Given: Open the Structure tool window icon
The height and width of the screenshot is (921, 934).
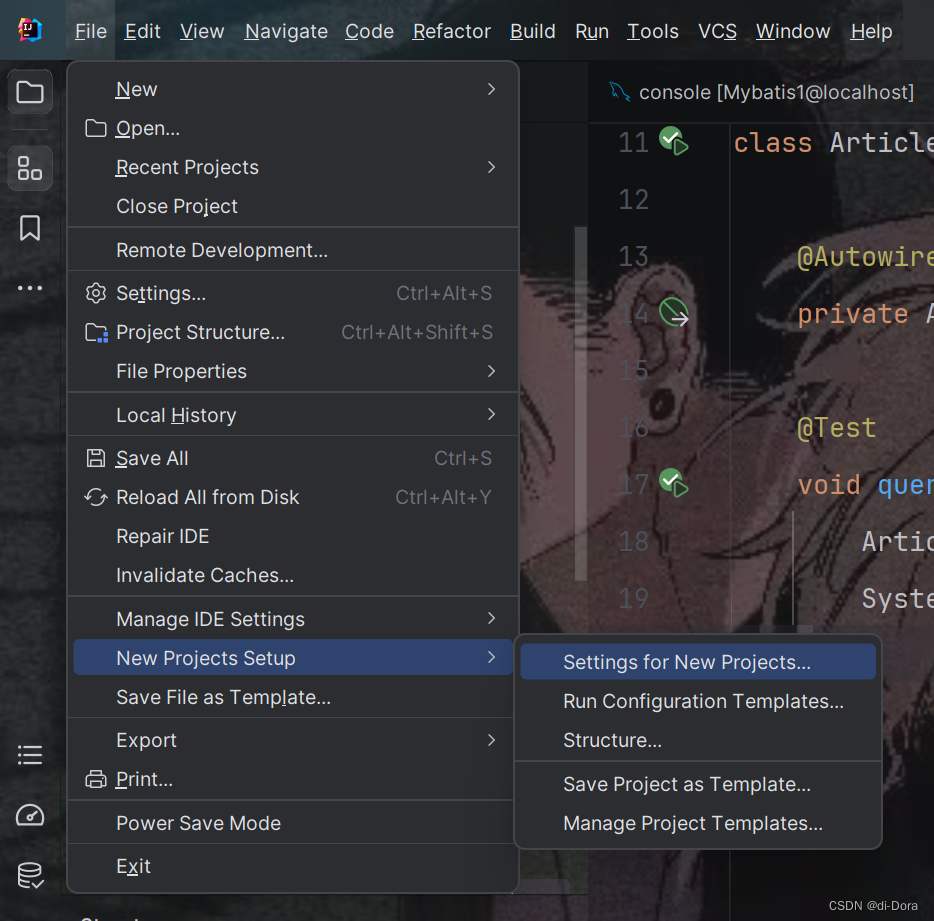Looking at the screenshot, I should [30, 168].
